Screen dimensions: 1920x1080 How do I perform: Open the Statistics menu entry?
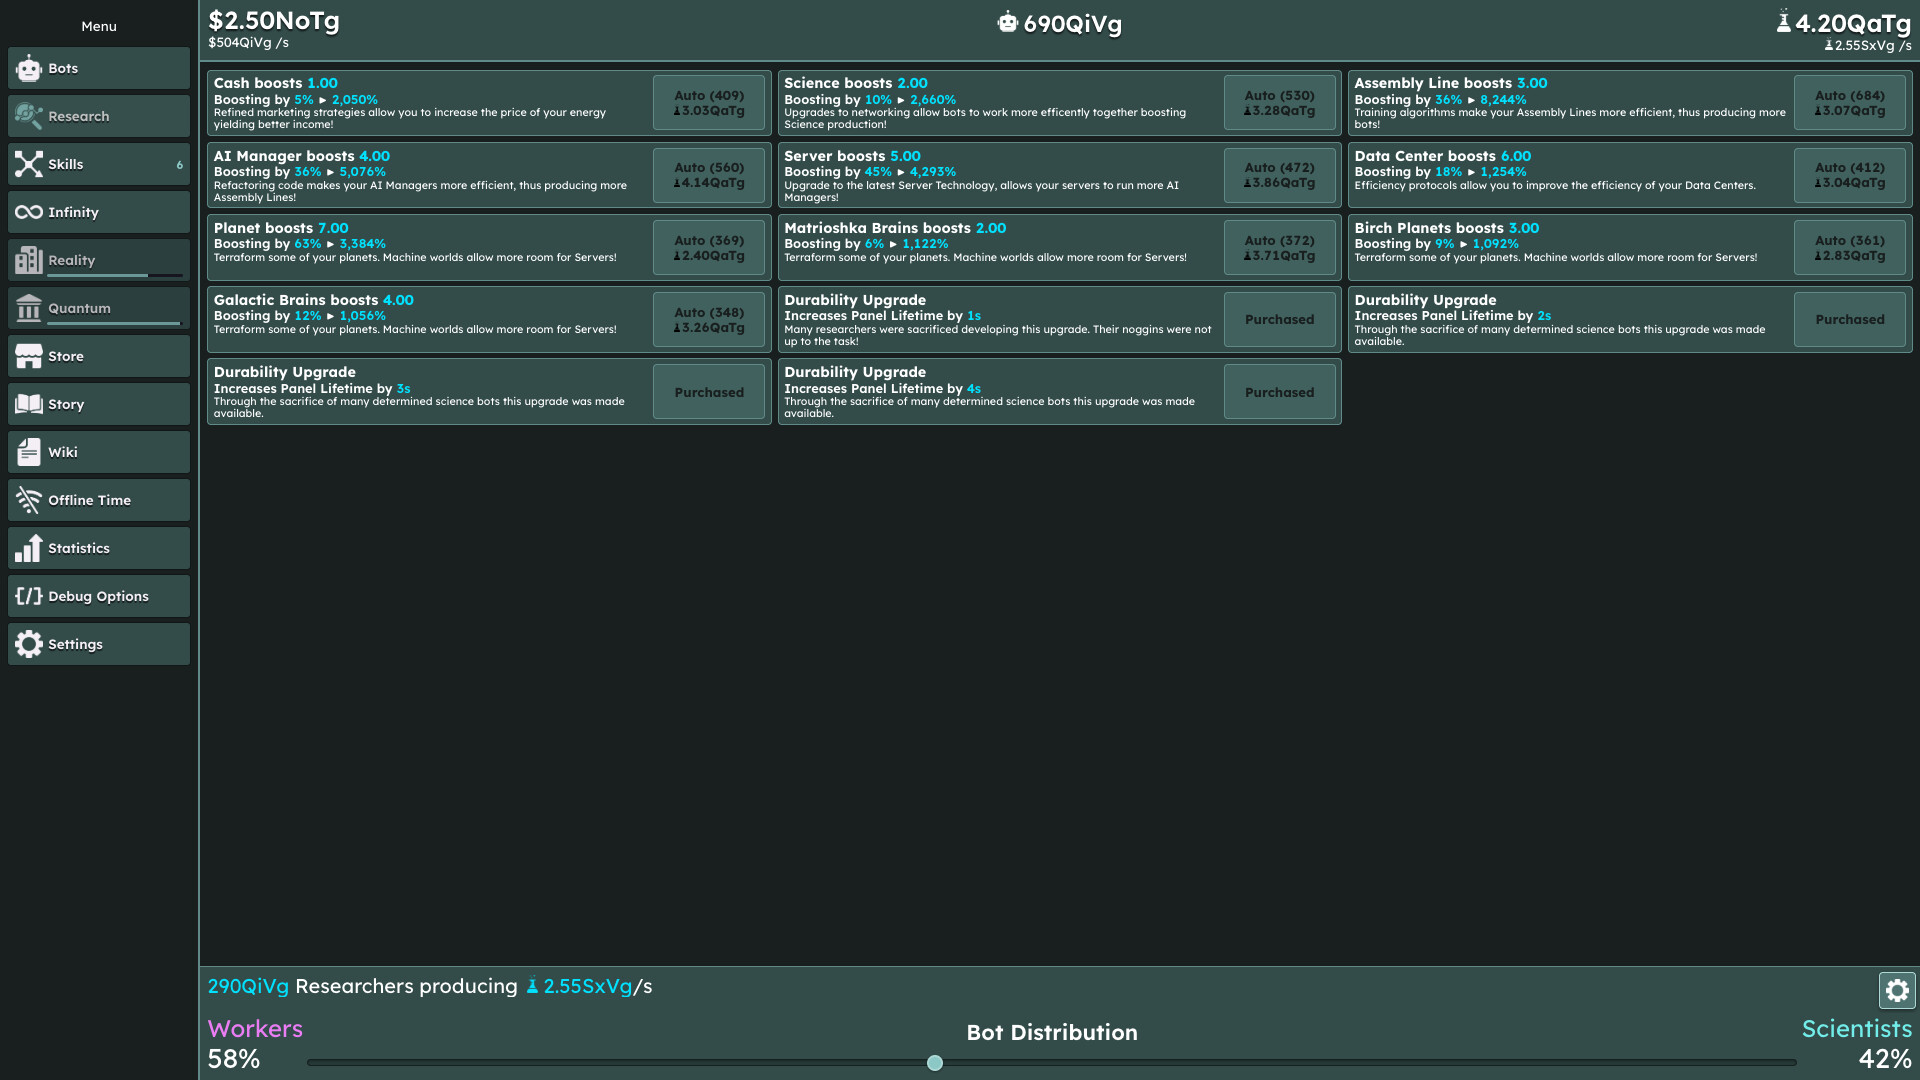99,548
